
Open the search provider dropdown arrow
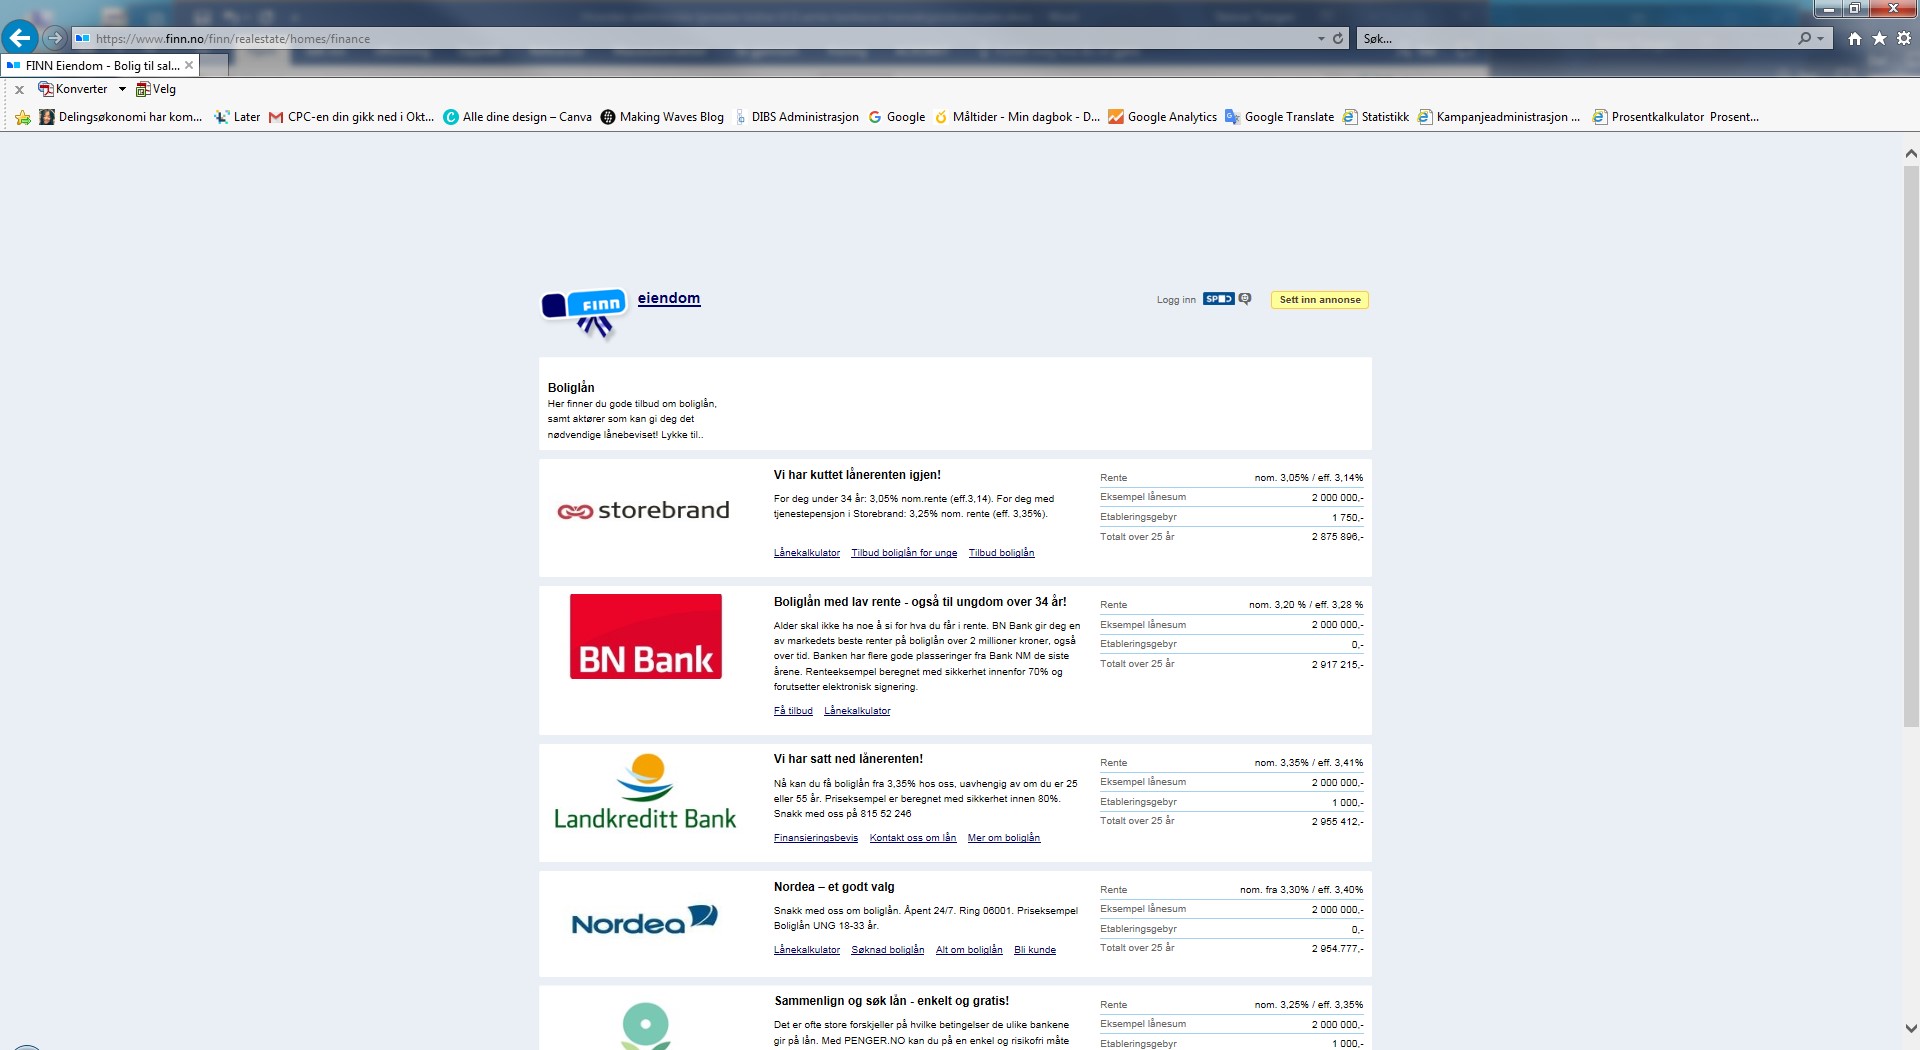click(x=1820, y=38)
